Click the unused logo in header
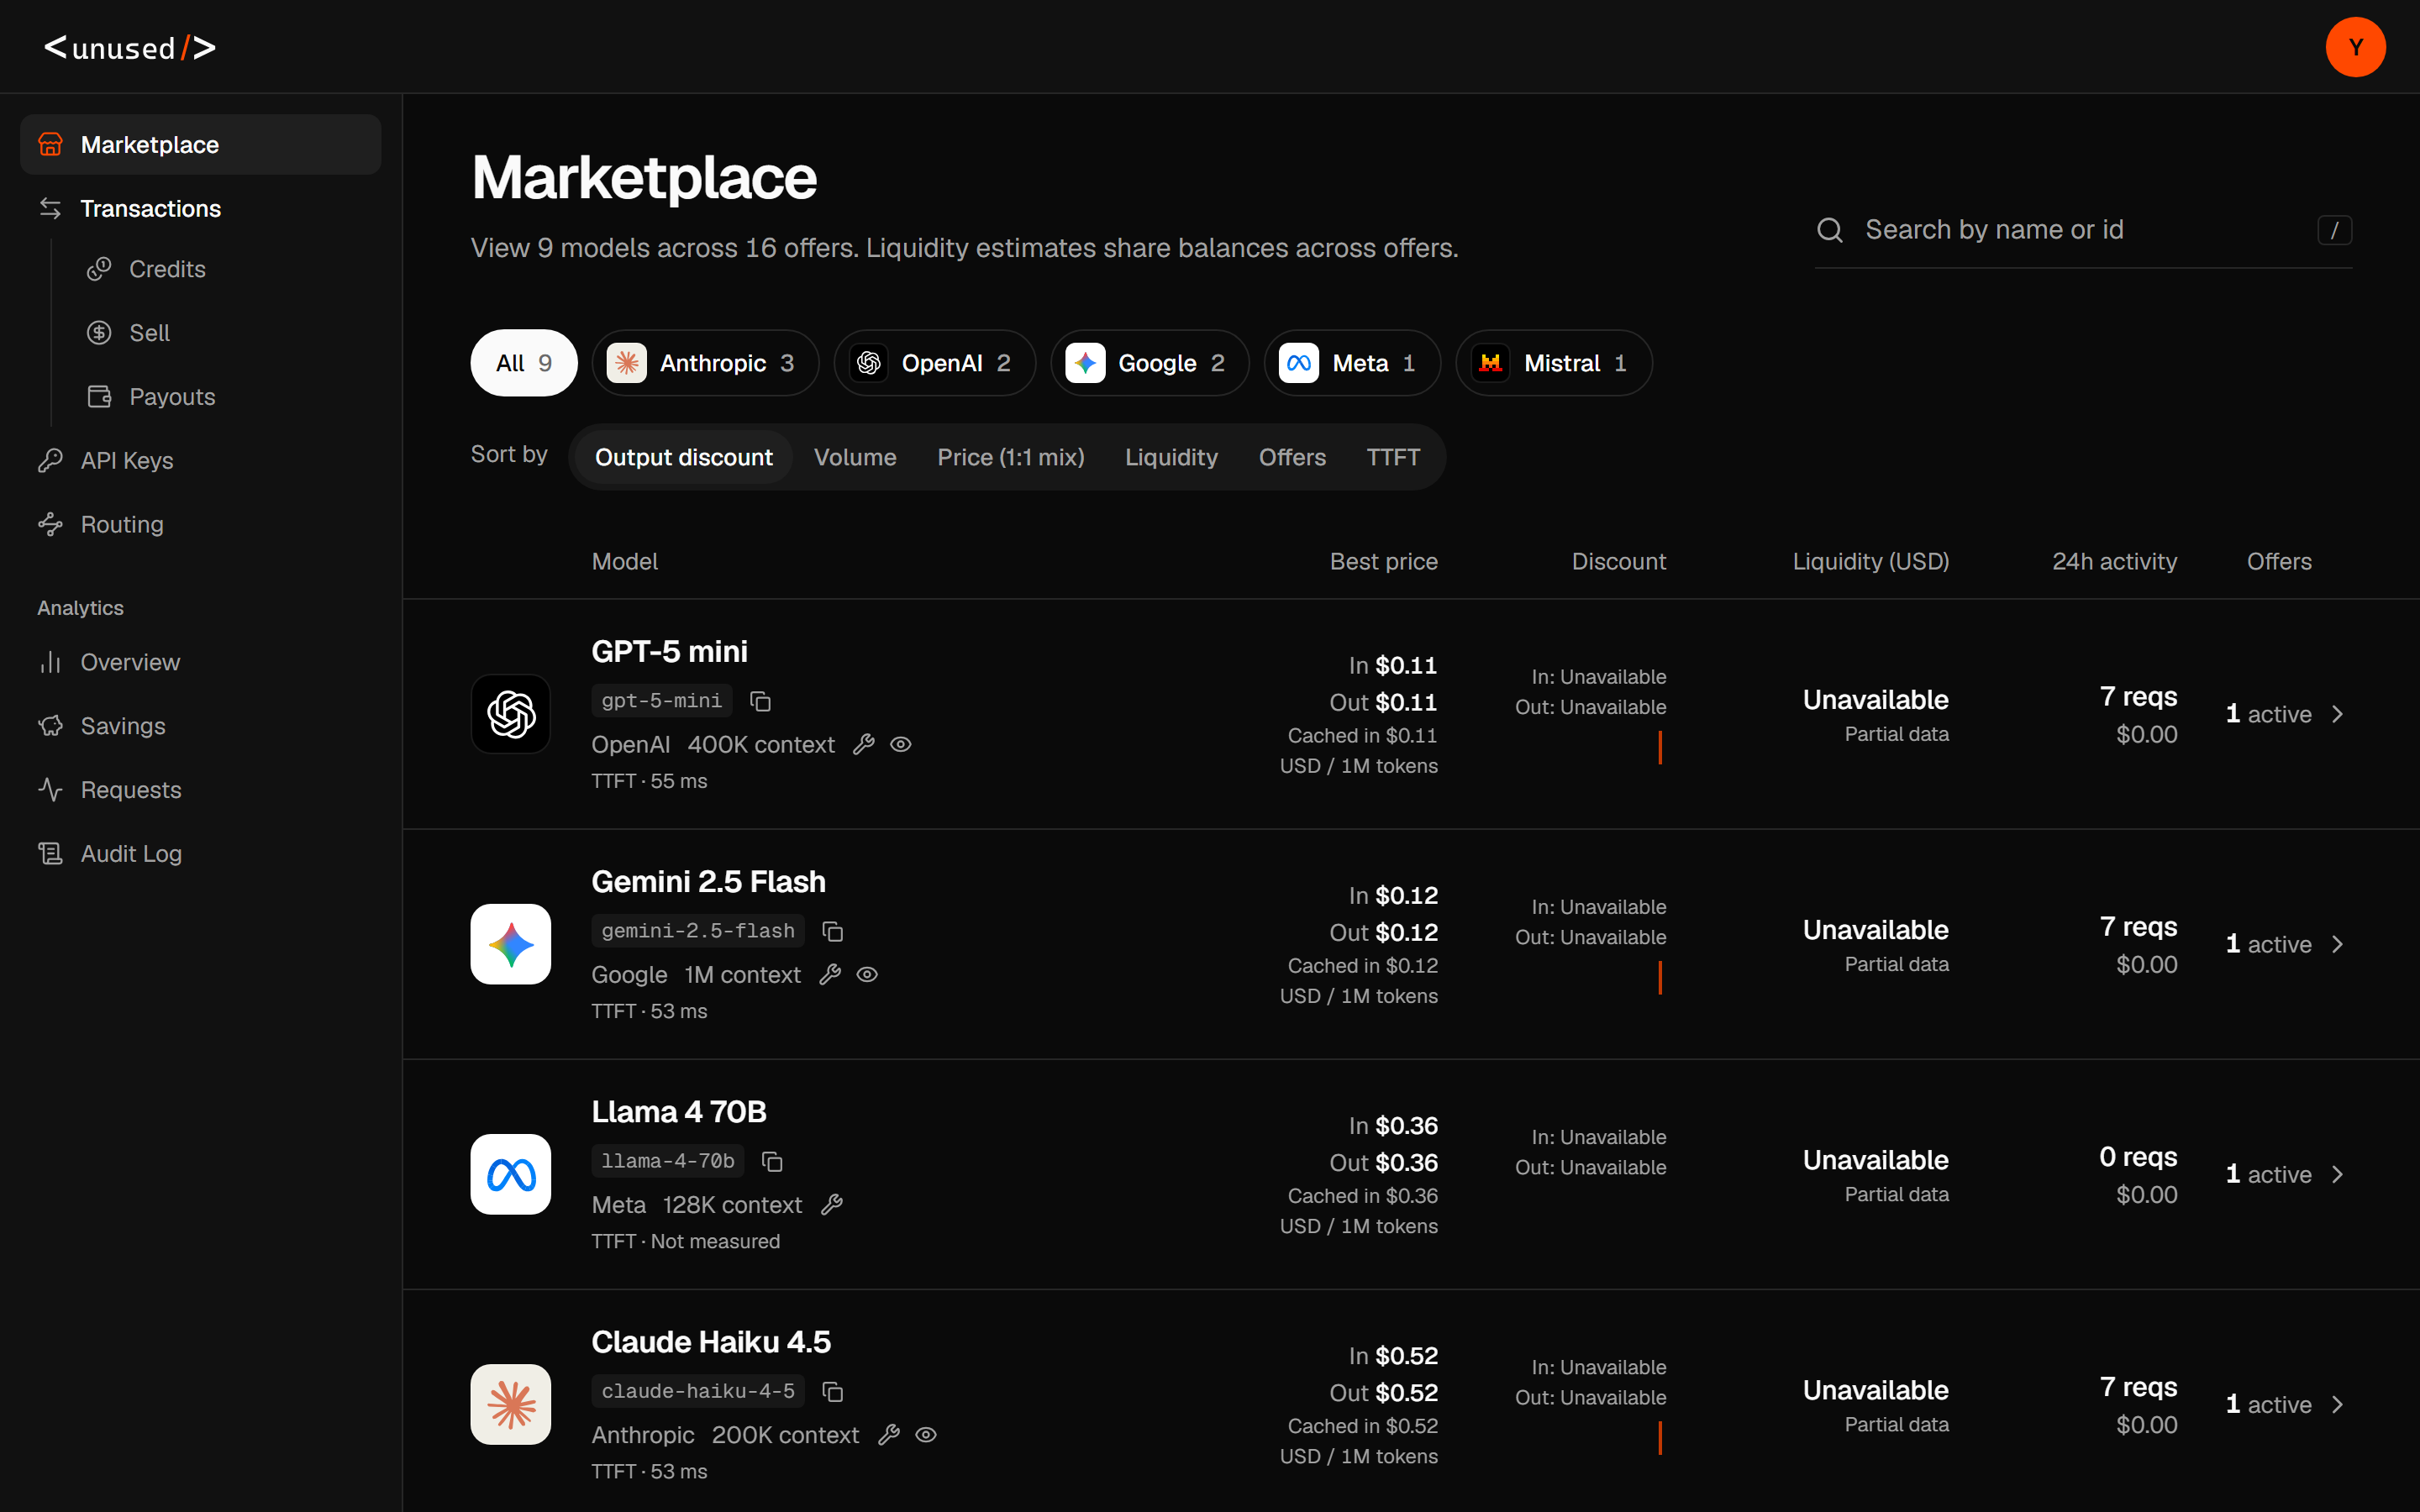 pyautogui.click(x=130, y=47)
